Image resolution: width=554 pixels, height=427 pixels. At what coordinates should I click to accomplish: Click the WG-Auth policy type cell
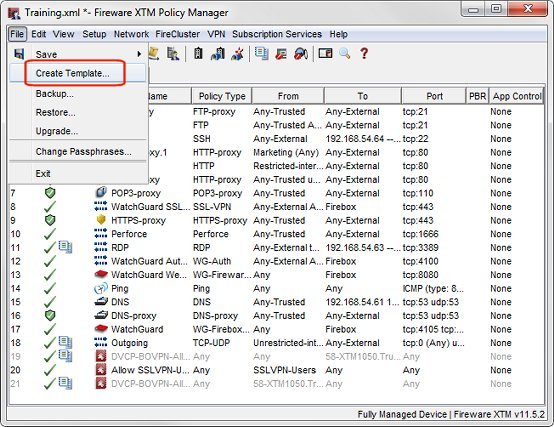coord(212,261)
